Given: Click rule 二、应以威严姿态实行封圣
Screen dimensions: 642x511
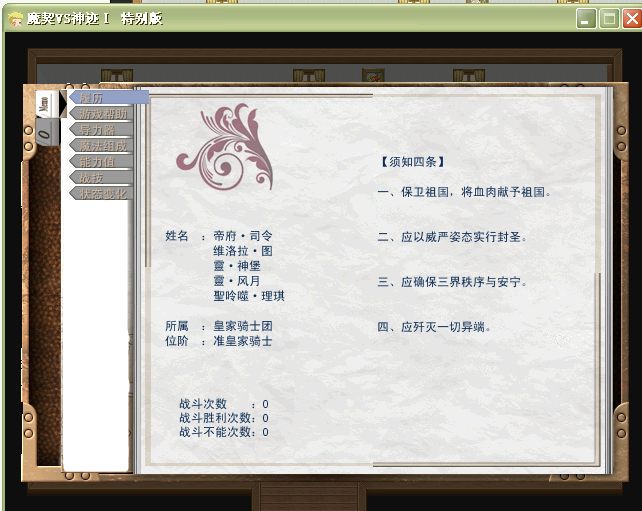Looking at the screenshot, I should pos(452,237).
